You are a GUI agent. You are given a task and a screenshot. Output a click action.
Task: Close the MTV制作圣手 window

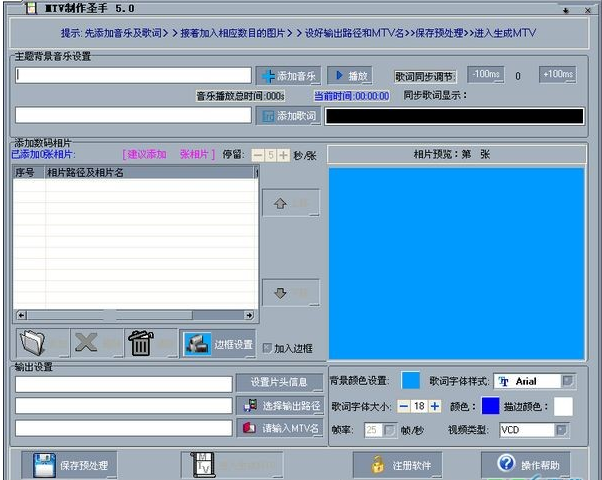tap(588, 10)
